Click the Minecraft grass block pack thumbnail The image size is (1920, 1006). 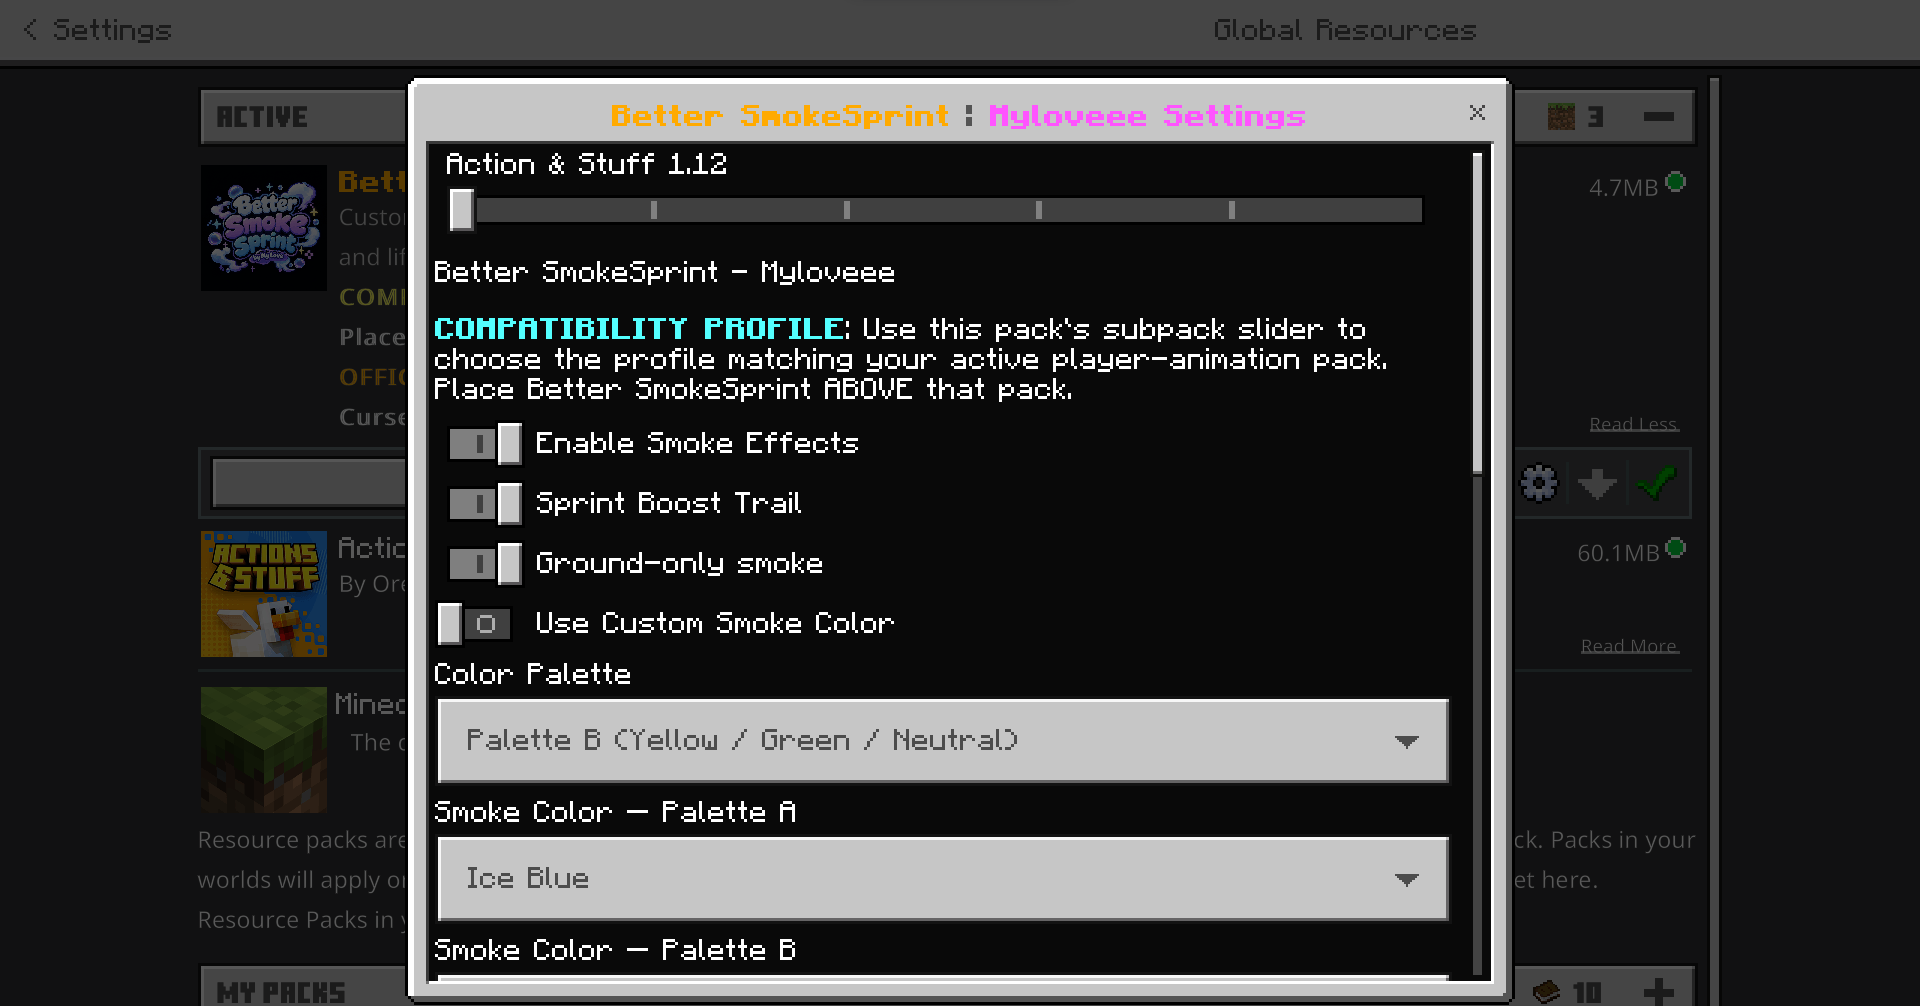[264, 750]
